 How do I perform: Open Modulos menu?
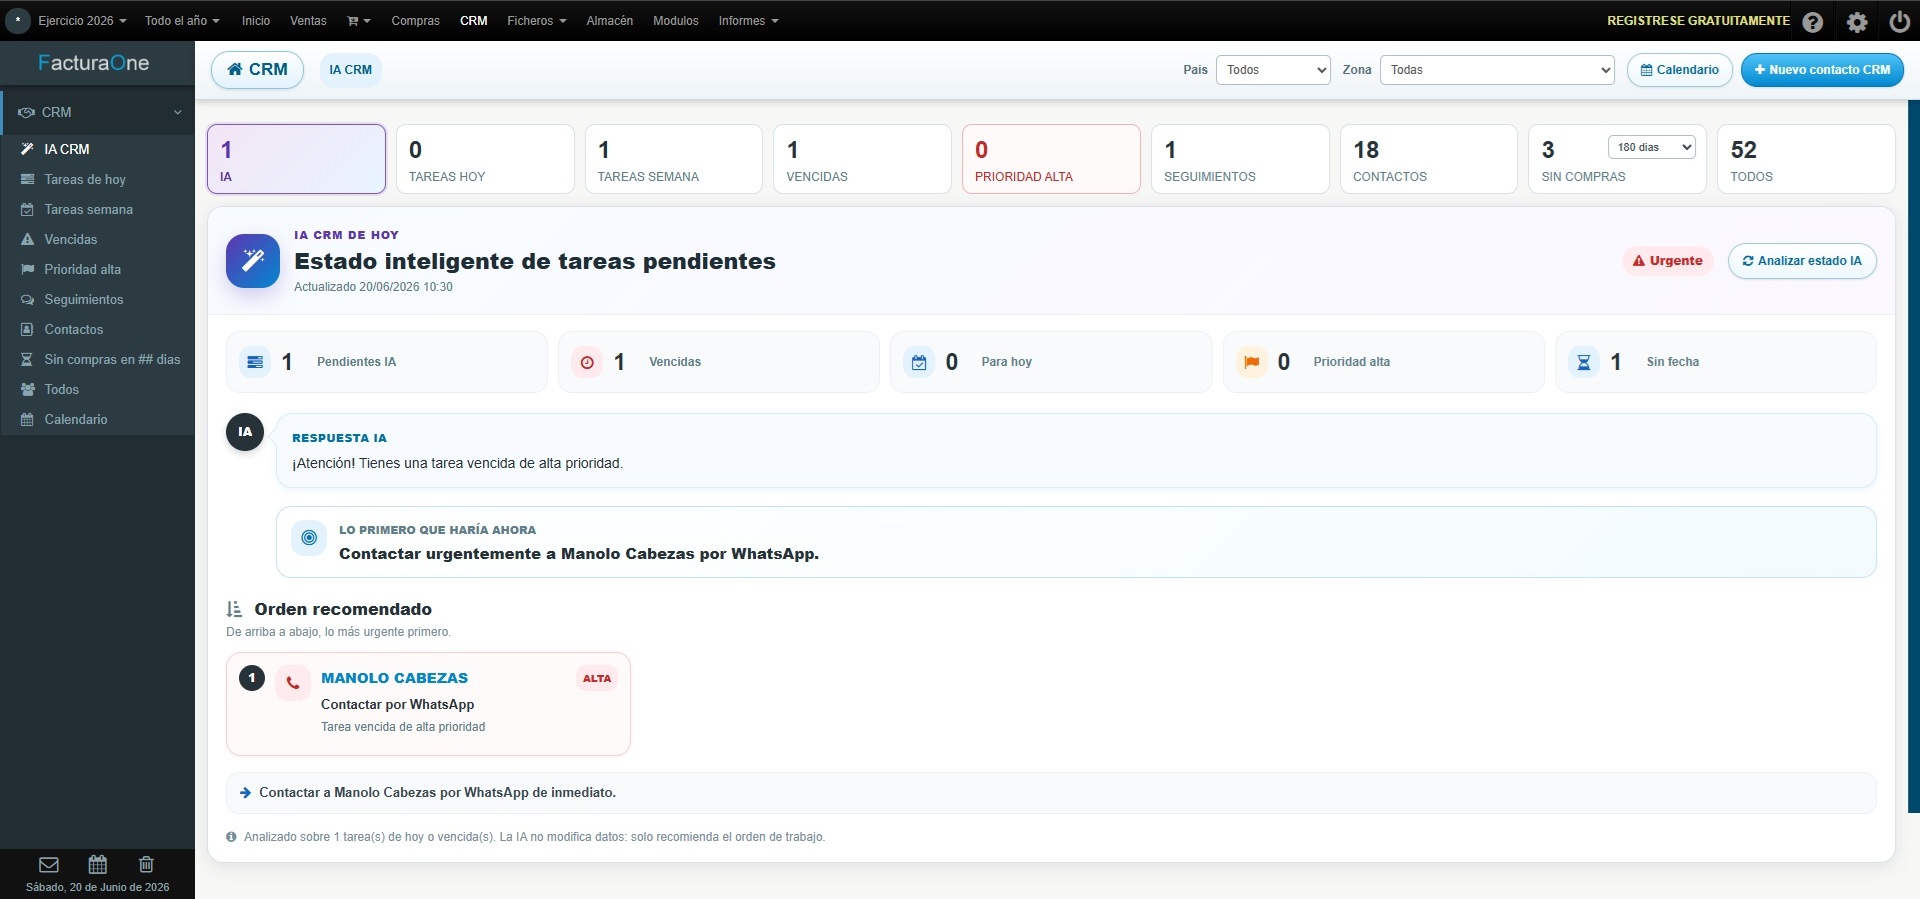pyautogui.click(x=676, y=21)
